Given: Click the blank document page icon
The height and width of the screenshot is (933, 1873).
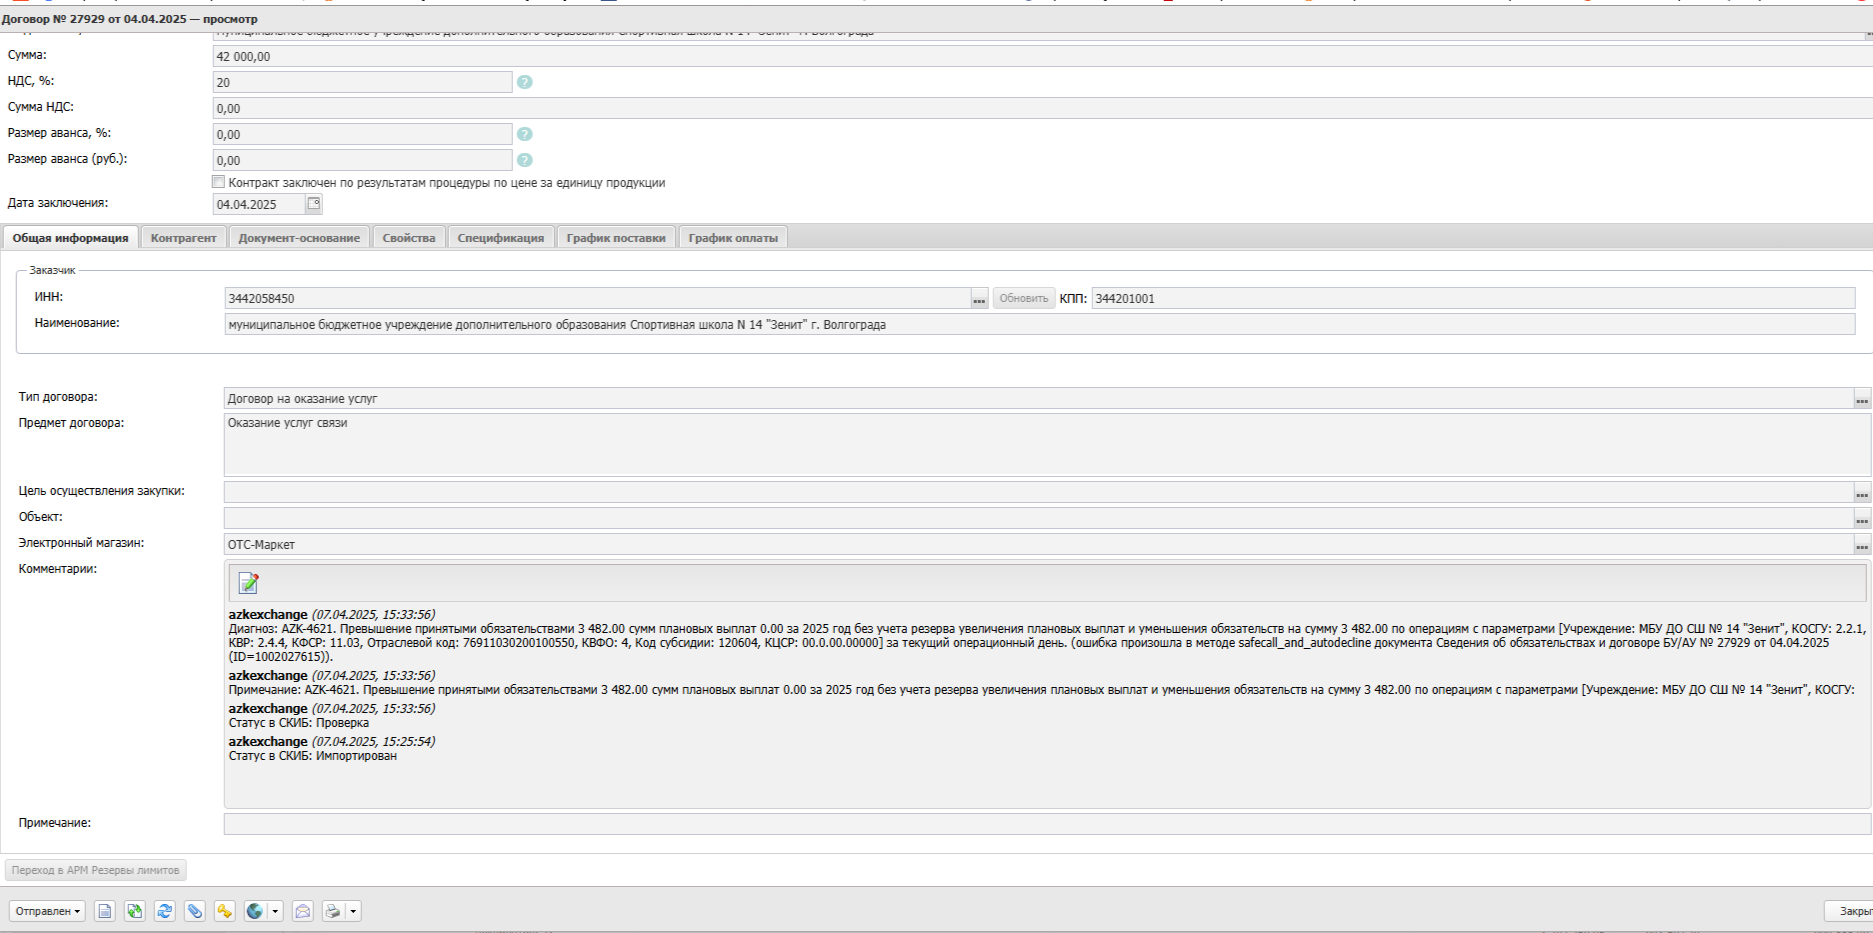Looking at the screenshot, I should (x=105, y=911).
